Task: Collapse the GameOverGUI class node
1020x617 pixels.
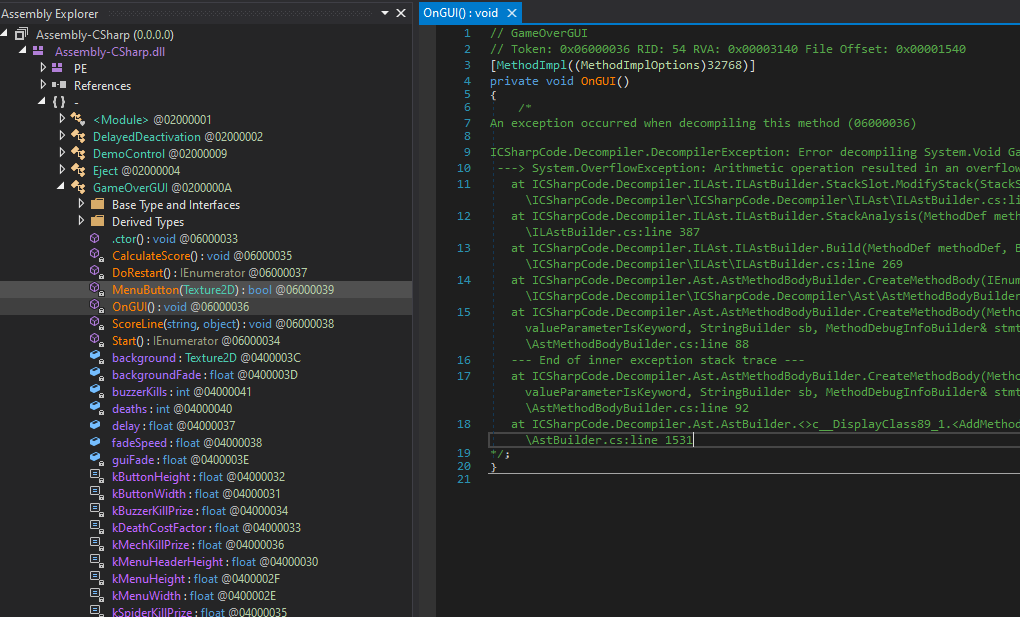Action: 61,188
